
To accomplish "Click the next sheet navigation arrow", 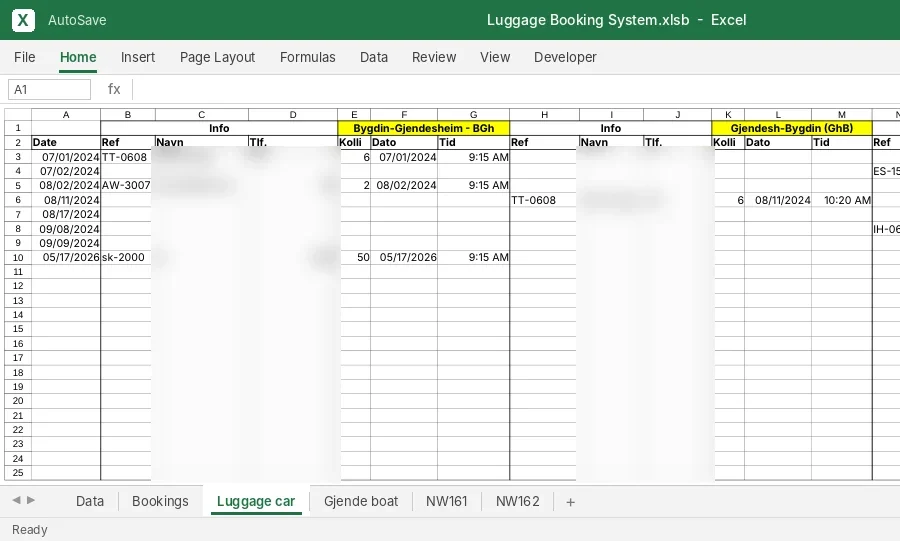I will (31, 500).
